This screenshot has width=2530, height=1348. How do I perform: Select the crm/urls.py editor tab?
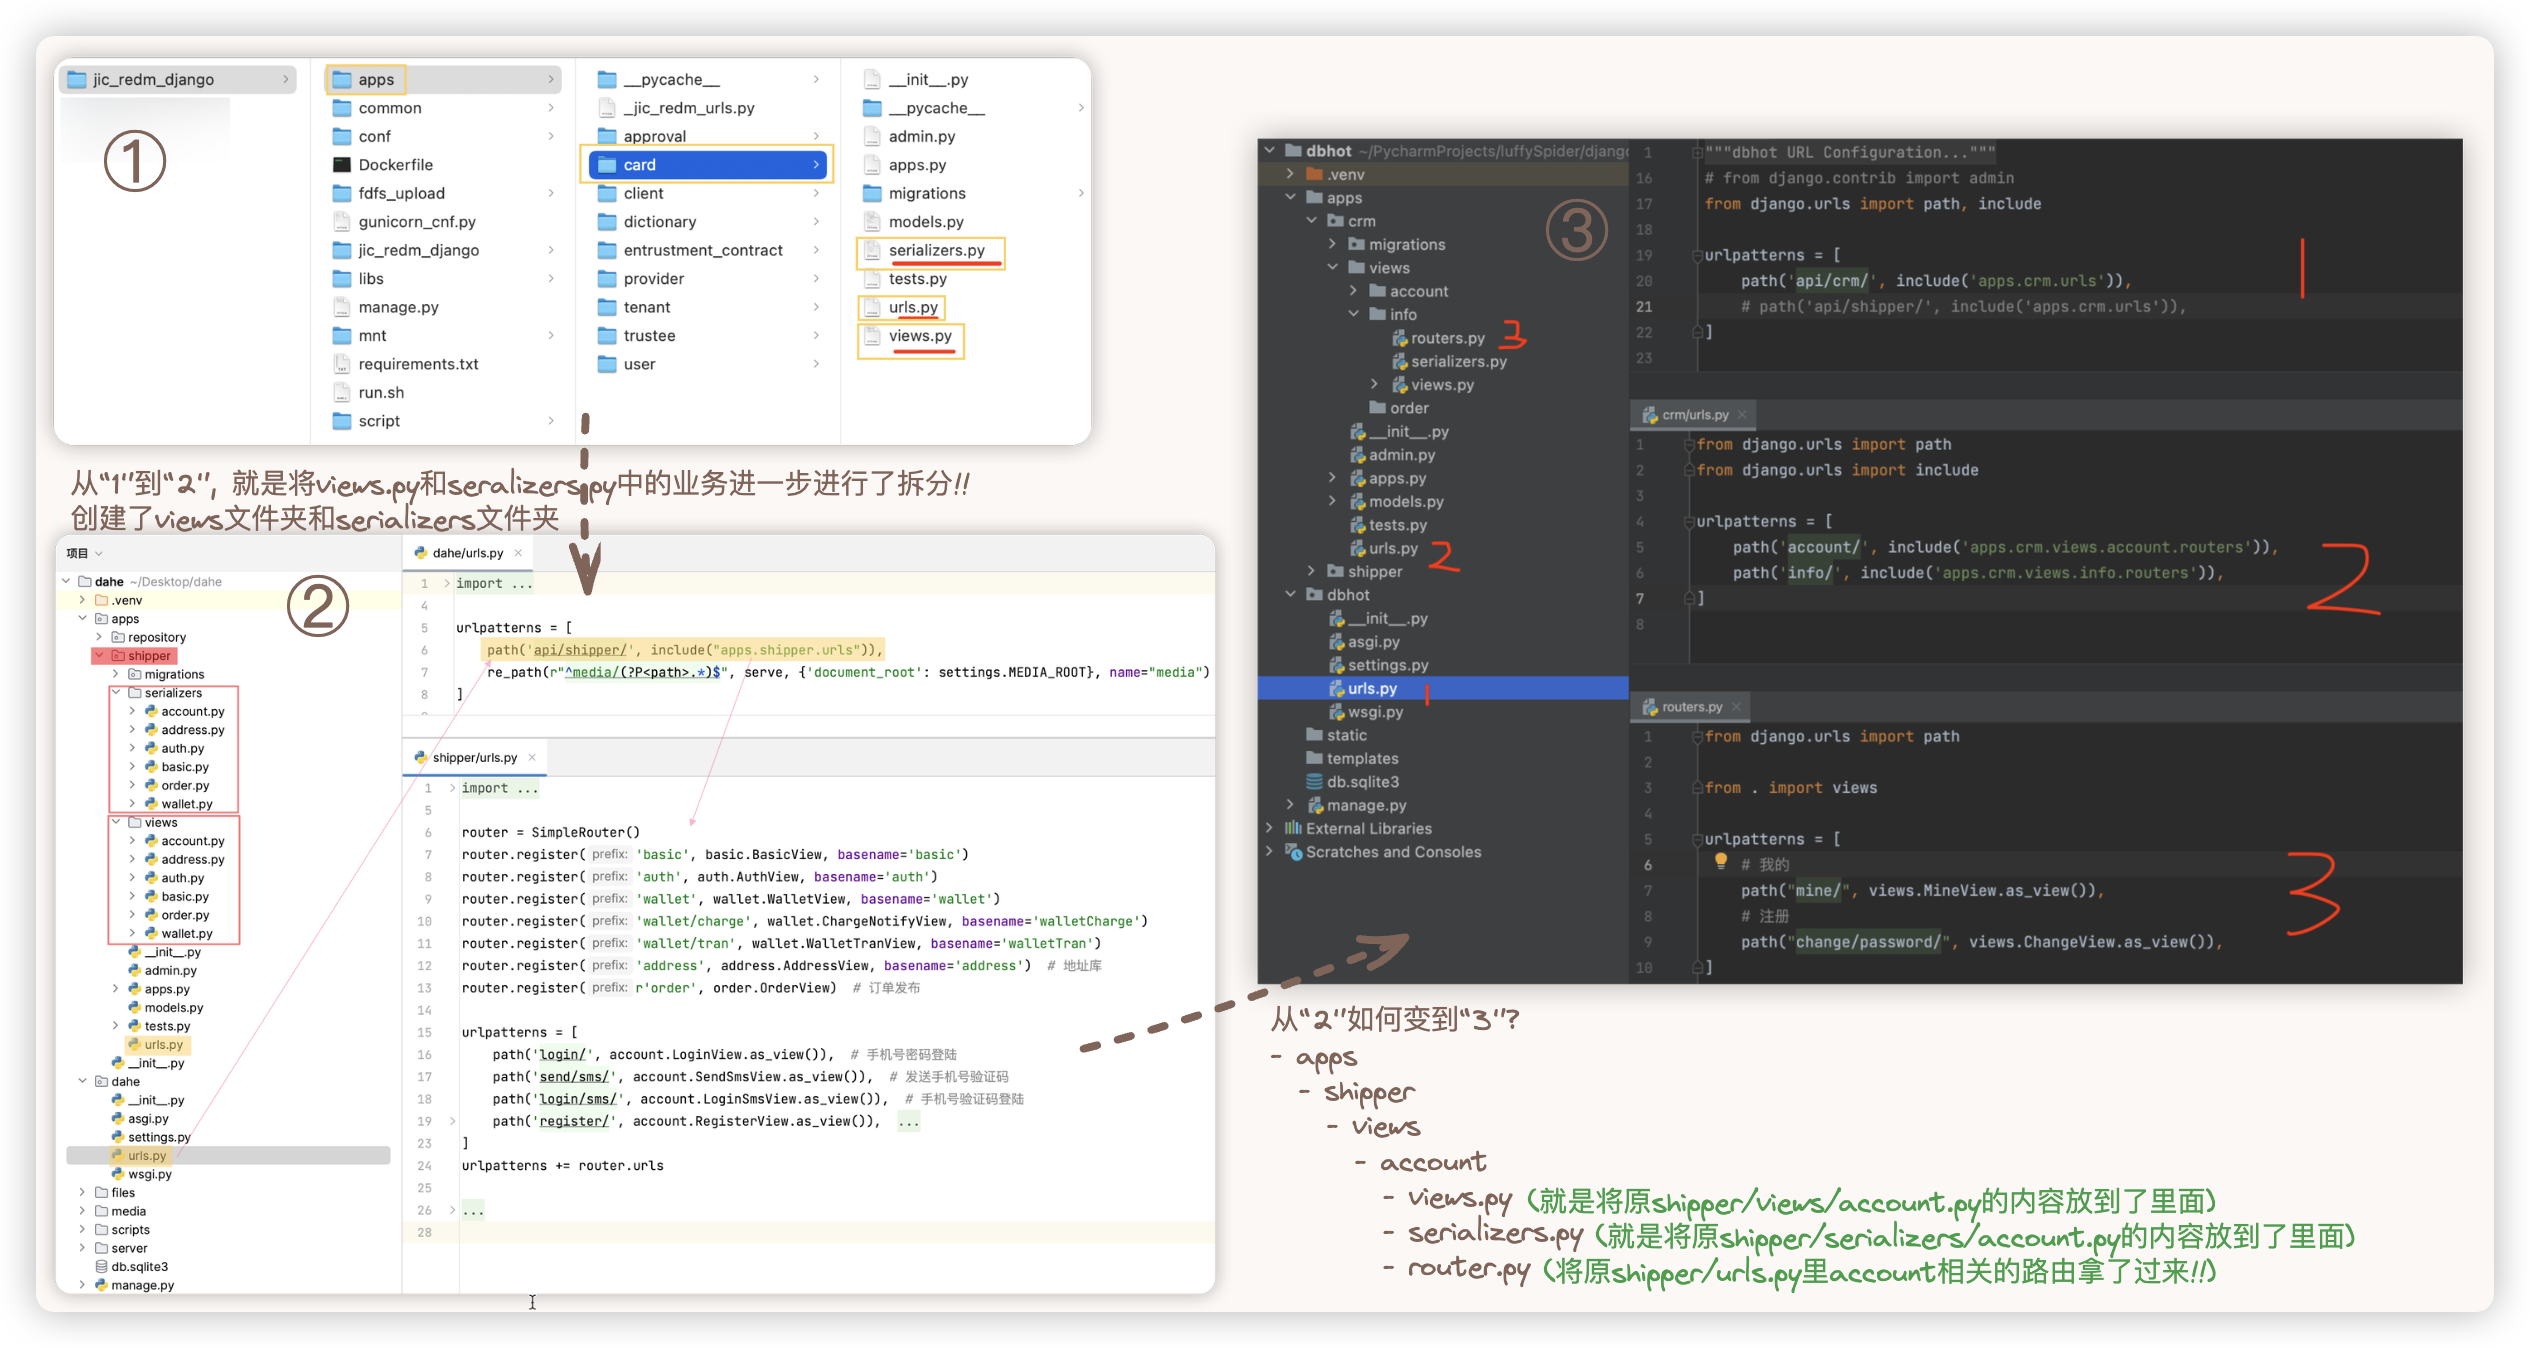(x=1694, y=415)
